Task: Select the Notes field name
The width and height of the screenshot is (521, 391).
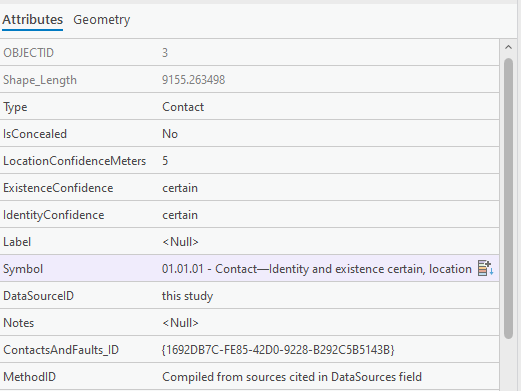Action: click(x=19, y=323)
